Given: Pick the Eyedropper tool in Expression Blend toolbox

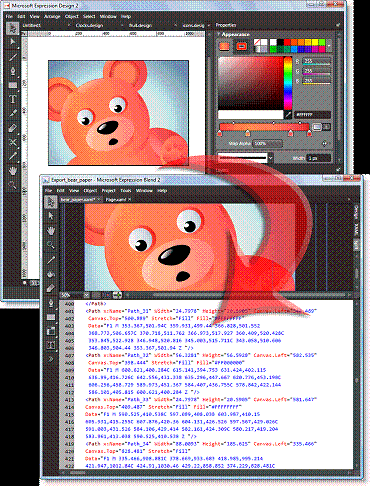Looking at the screenshot, I should pyautogui.click(x=51, y=260).
